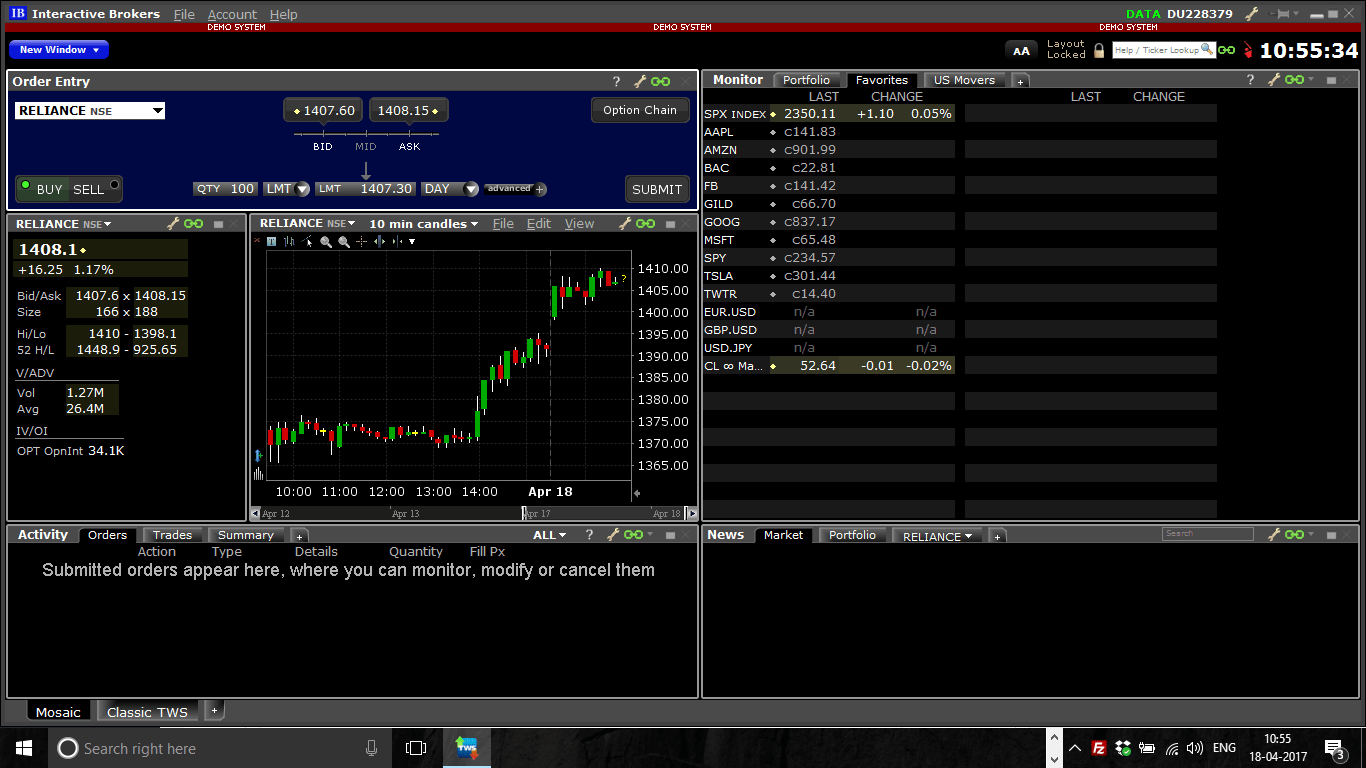Click News panel search field

[1207, 534]
